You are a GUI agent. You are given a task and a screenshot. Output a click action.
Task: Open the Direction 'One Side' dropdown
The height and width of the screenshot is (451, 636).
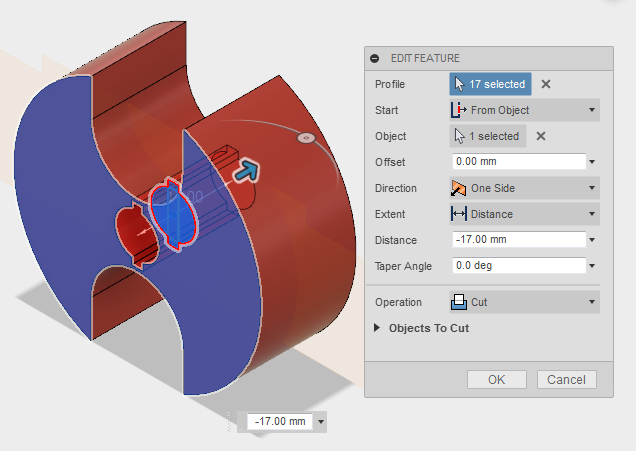click(524, 188)
